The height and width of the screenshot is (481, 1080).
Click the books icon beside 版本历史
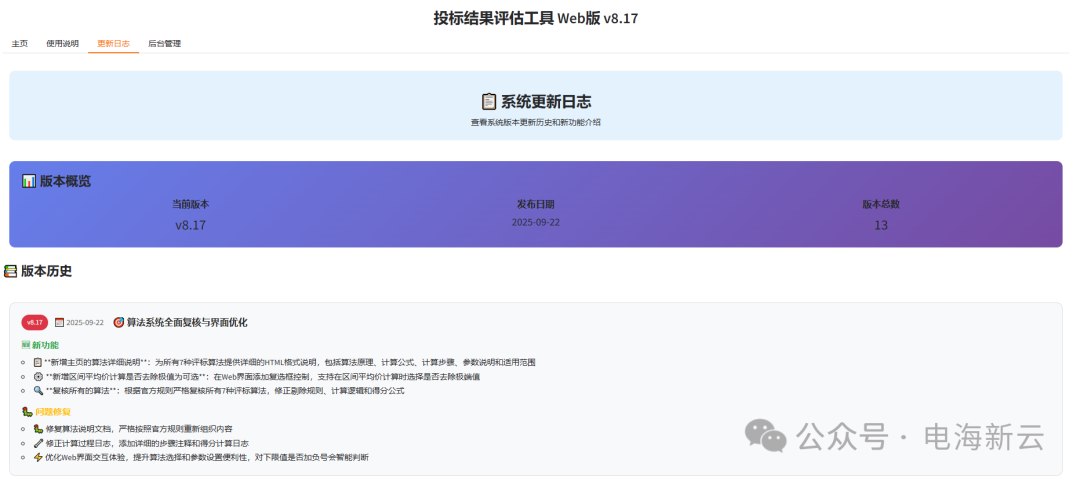pos(11,271)
